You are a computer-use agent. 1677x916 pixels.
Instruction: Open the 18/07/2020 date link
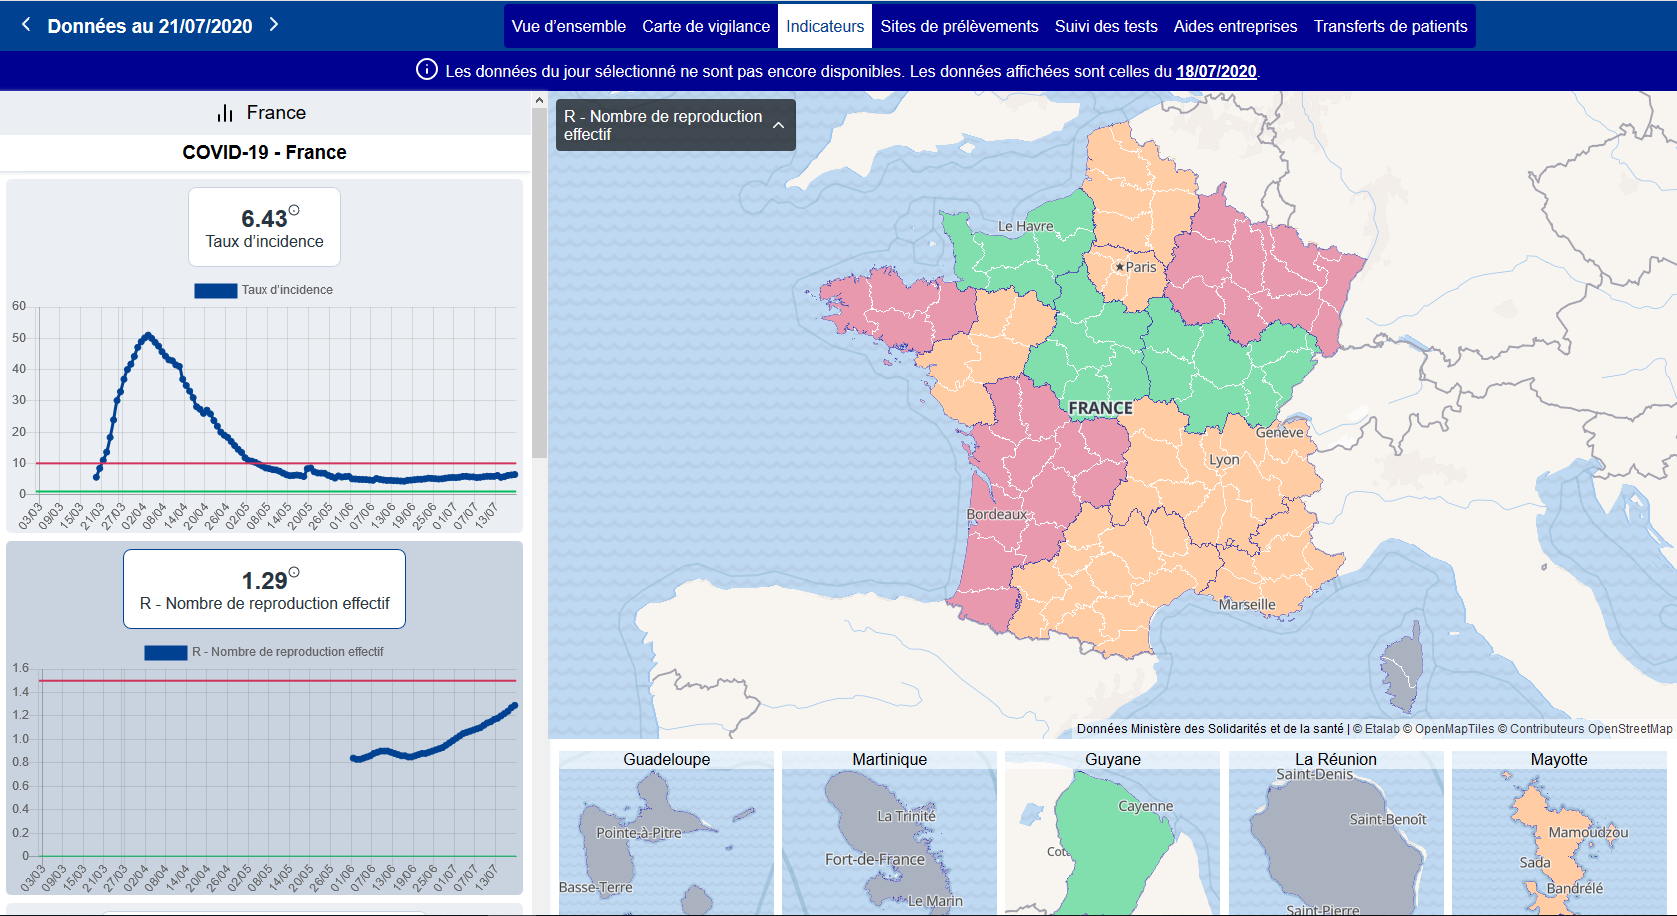pos(1216,71)
